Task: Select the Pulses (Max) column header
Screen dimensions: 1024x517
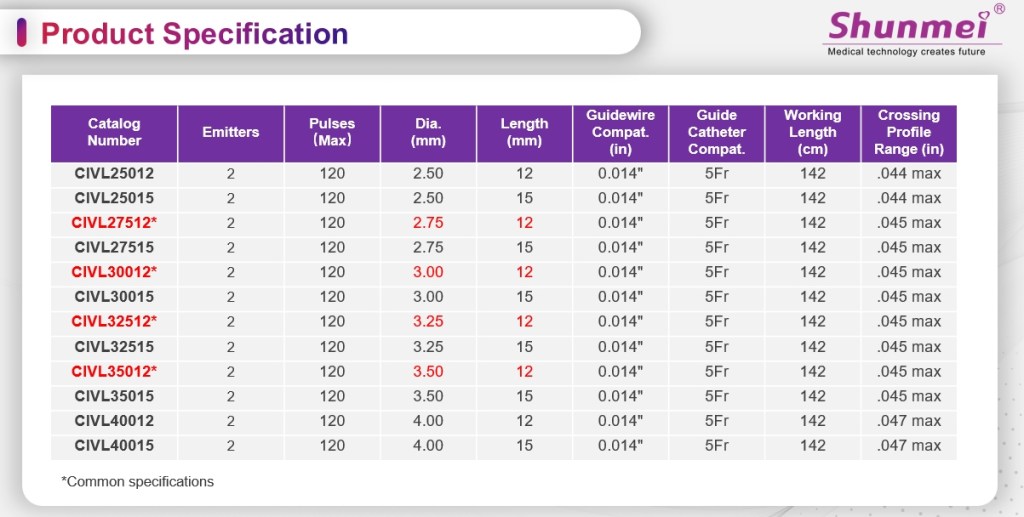Action: point(332,132)
